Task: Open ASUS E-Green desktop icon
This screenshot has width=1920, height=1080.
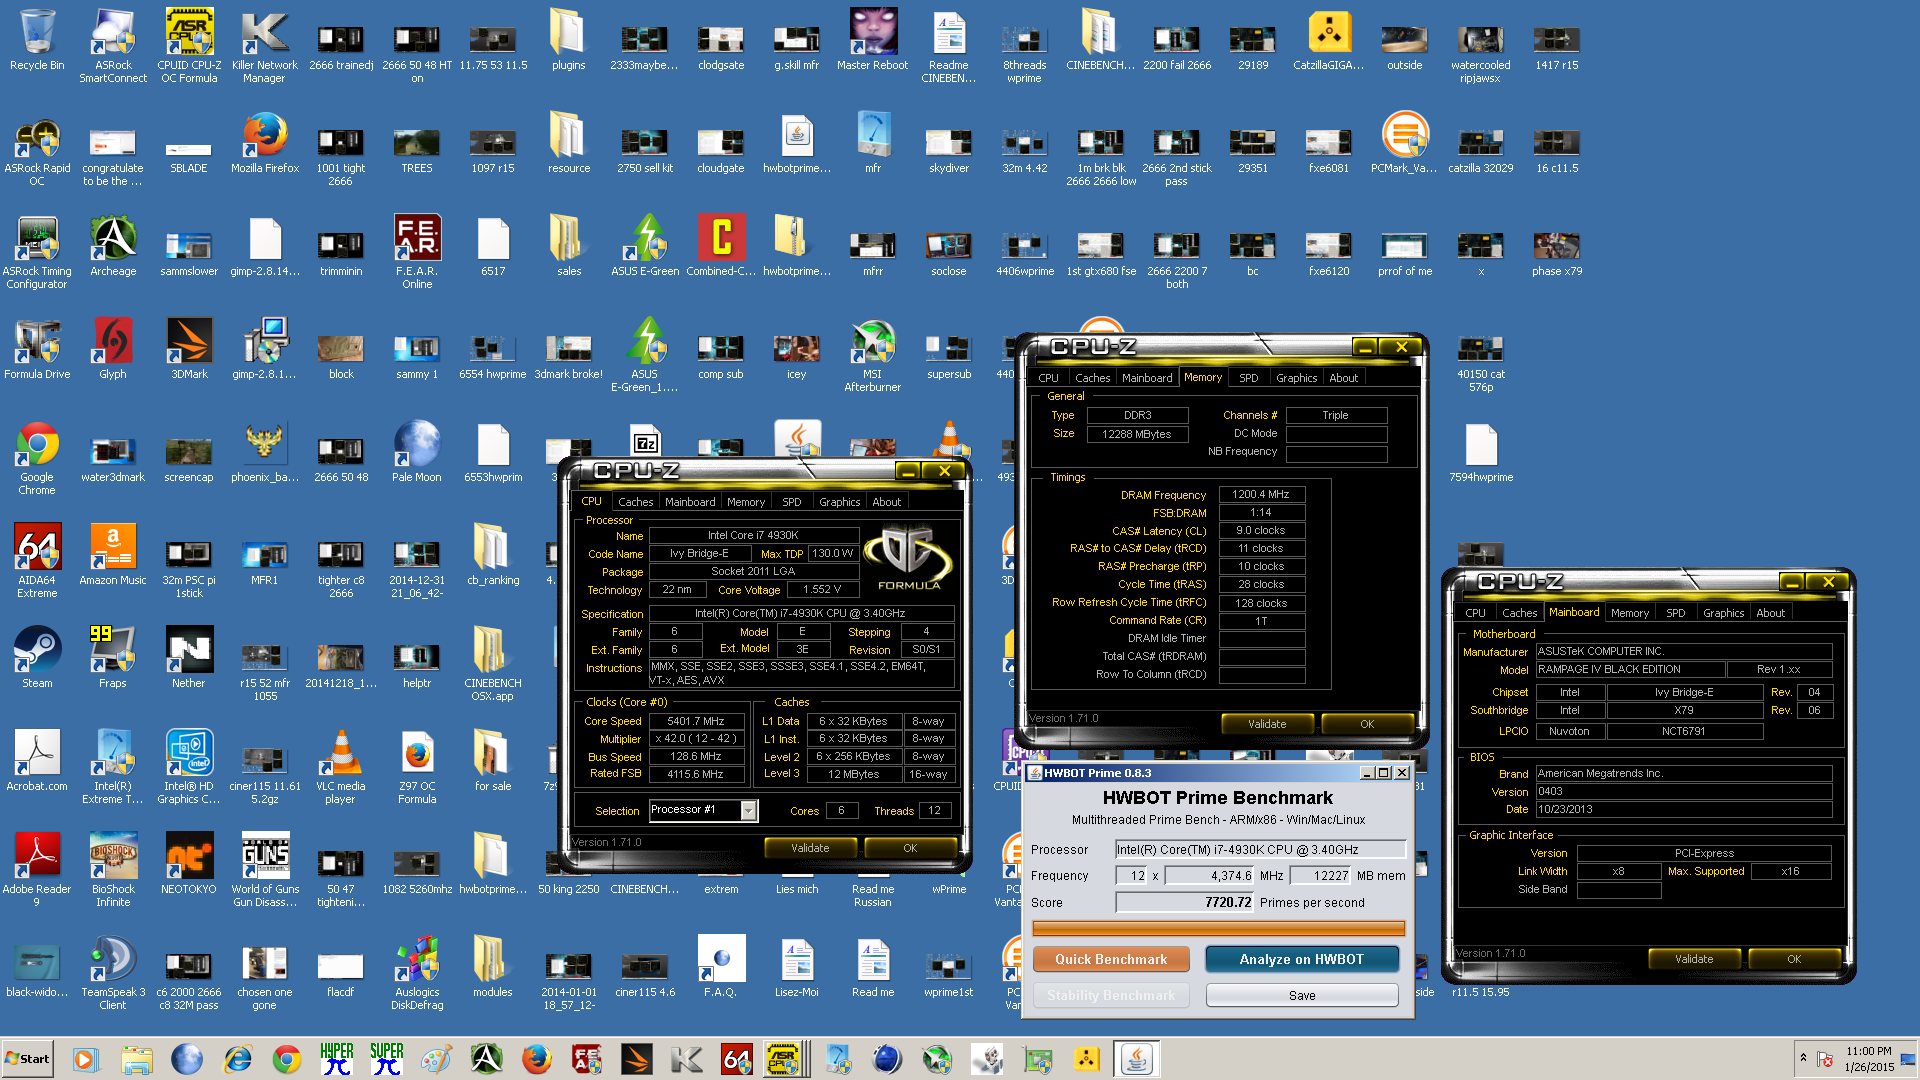Action: click(x=645, y=245)
